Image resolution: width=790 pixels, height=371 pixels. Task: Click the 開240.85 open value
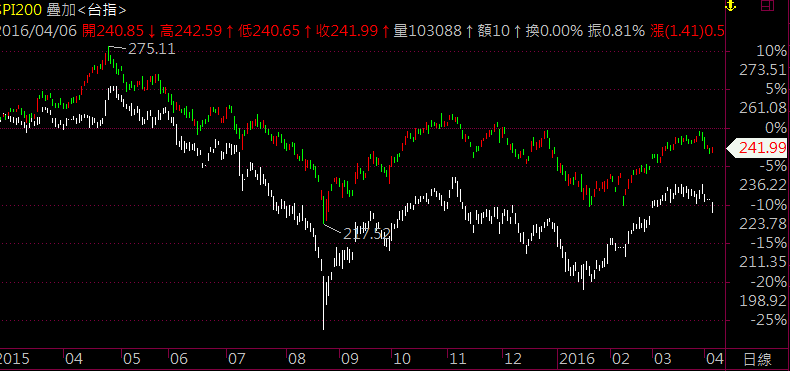tap(114, 31)
